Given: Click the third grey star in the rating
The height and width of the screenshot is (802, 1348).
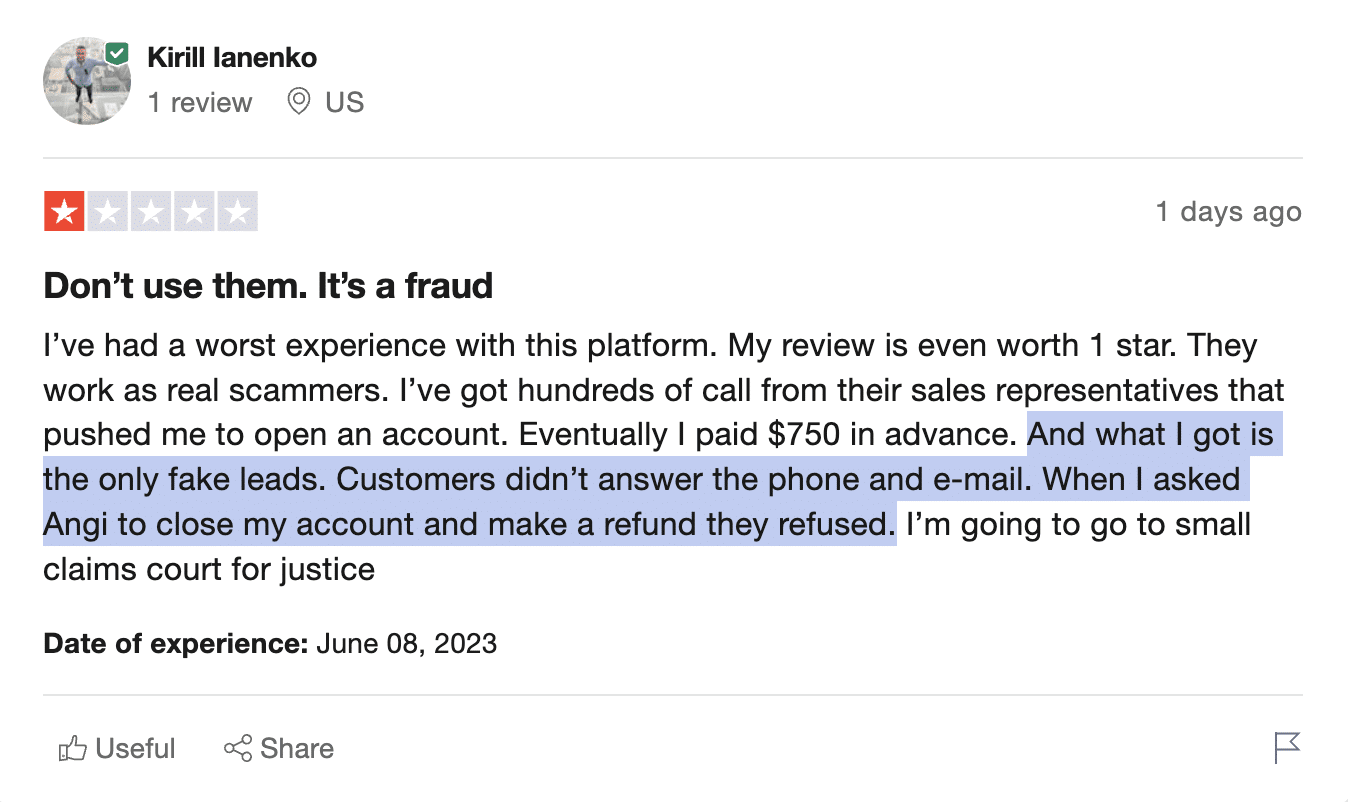Looking at the screenshot, I should tap(151, 212).
